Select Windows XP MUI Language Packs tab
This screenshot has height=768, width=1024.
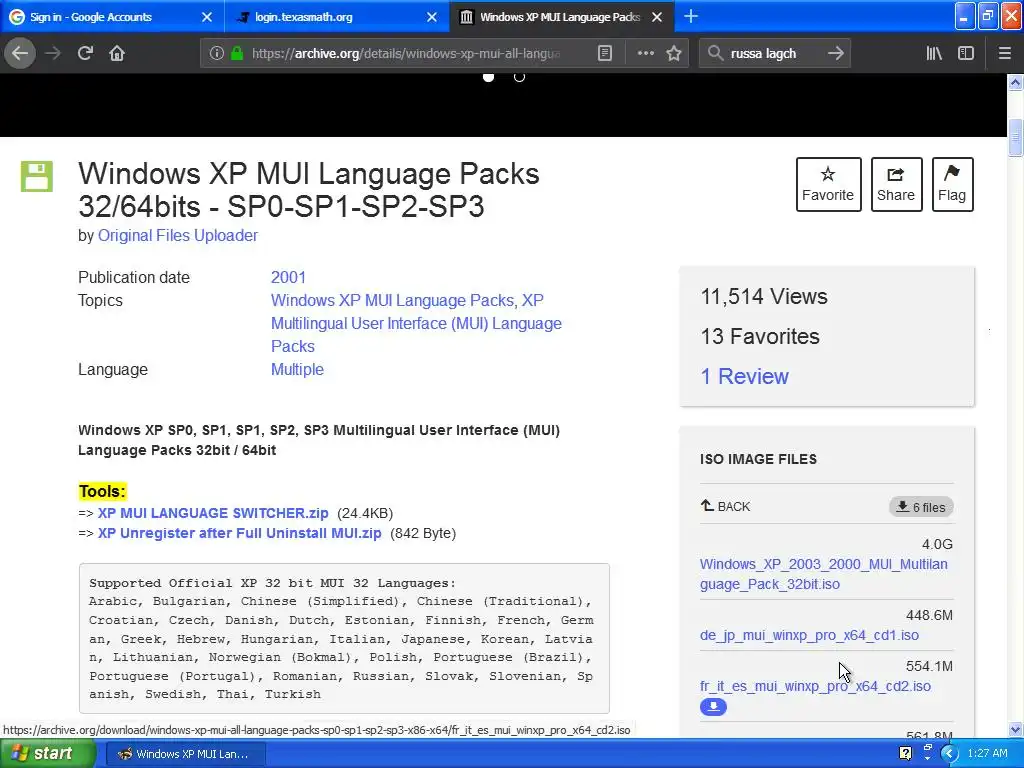click(560, 17)
